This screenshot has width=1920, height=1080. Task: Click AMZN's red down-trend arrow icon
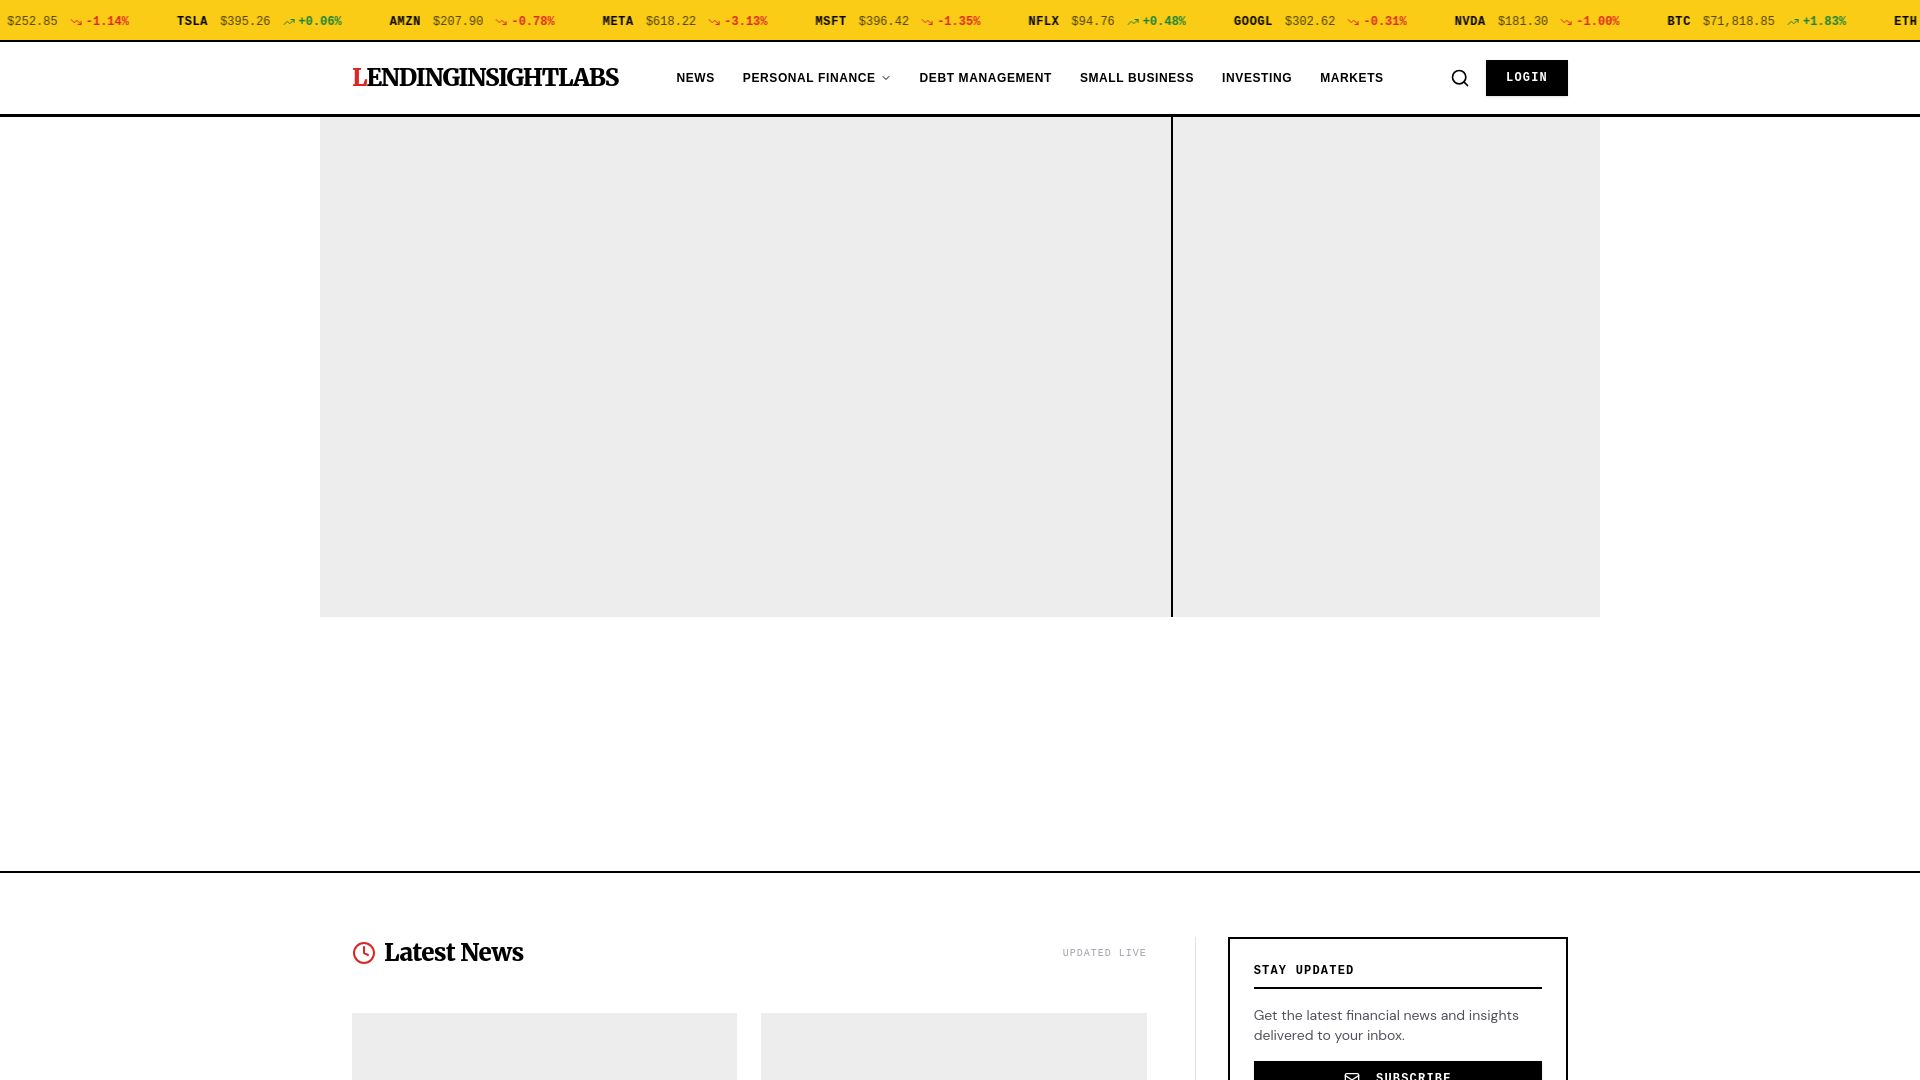tap(502, 22)
